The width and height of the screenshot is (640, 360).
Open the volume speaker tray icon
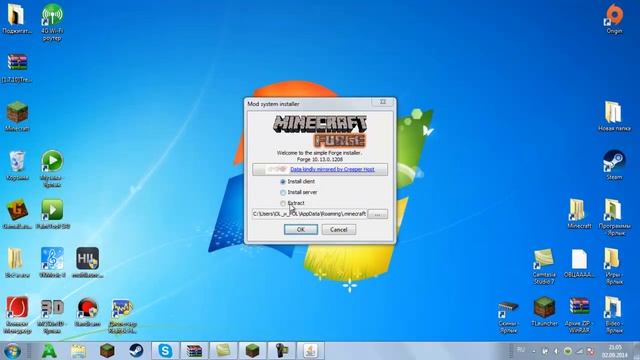click(x=556, y=351)
